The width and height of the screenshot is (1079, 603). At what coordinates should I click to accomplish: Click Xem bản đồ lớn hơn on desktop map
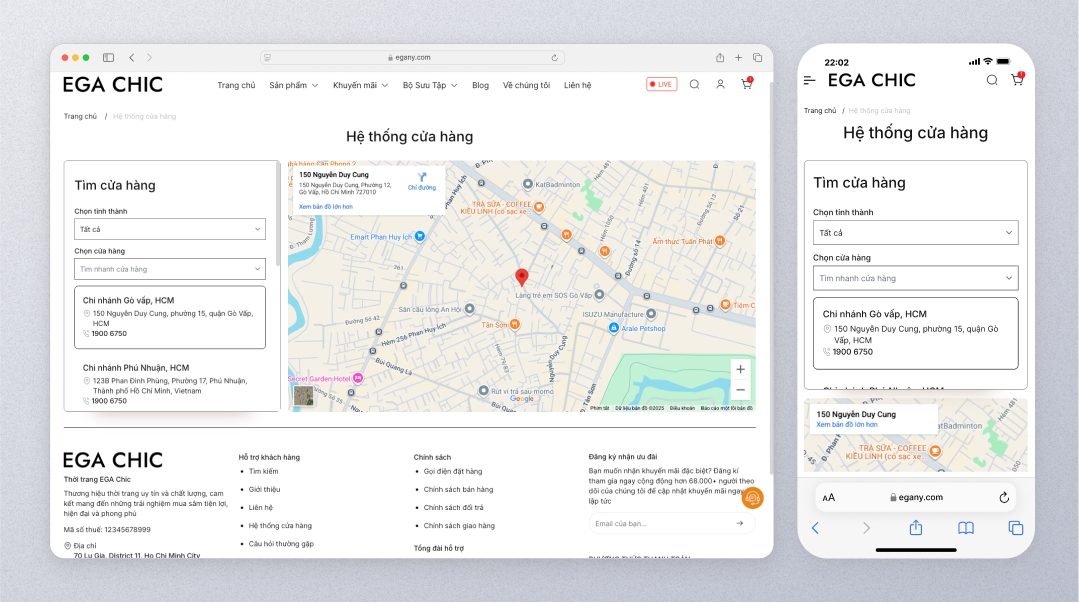(325, 207)
